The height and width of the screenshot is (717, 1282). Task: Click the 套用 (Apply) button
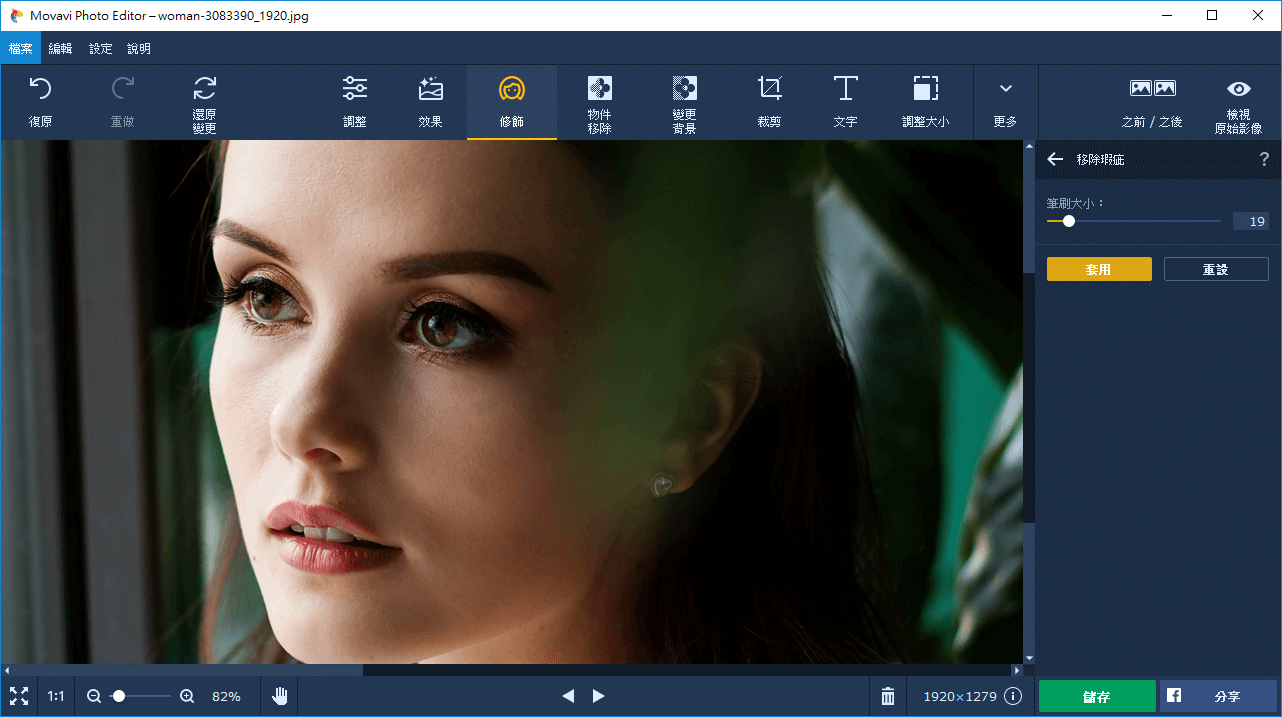point(1099,269)
